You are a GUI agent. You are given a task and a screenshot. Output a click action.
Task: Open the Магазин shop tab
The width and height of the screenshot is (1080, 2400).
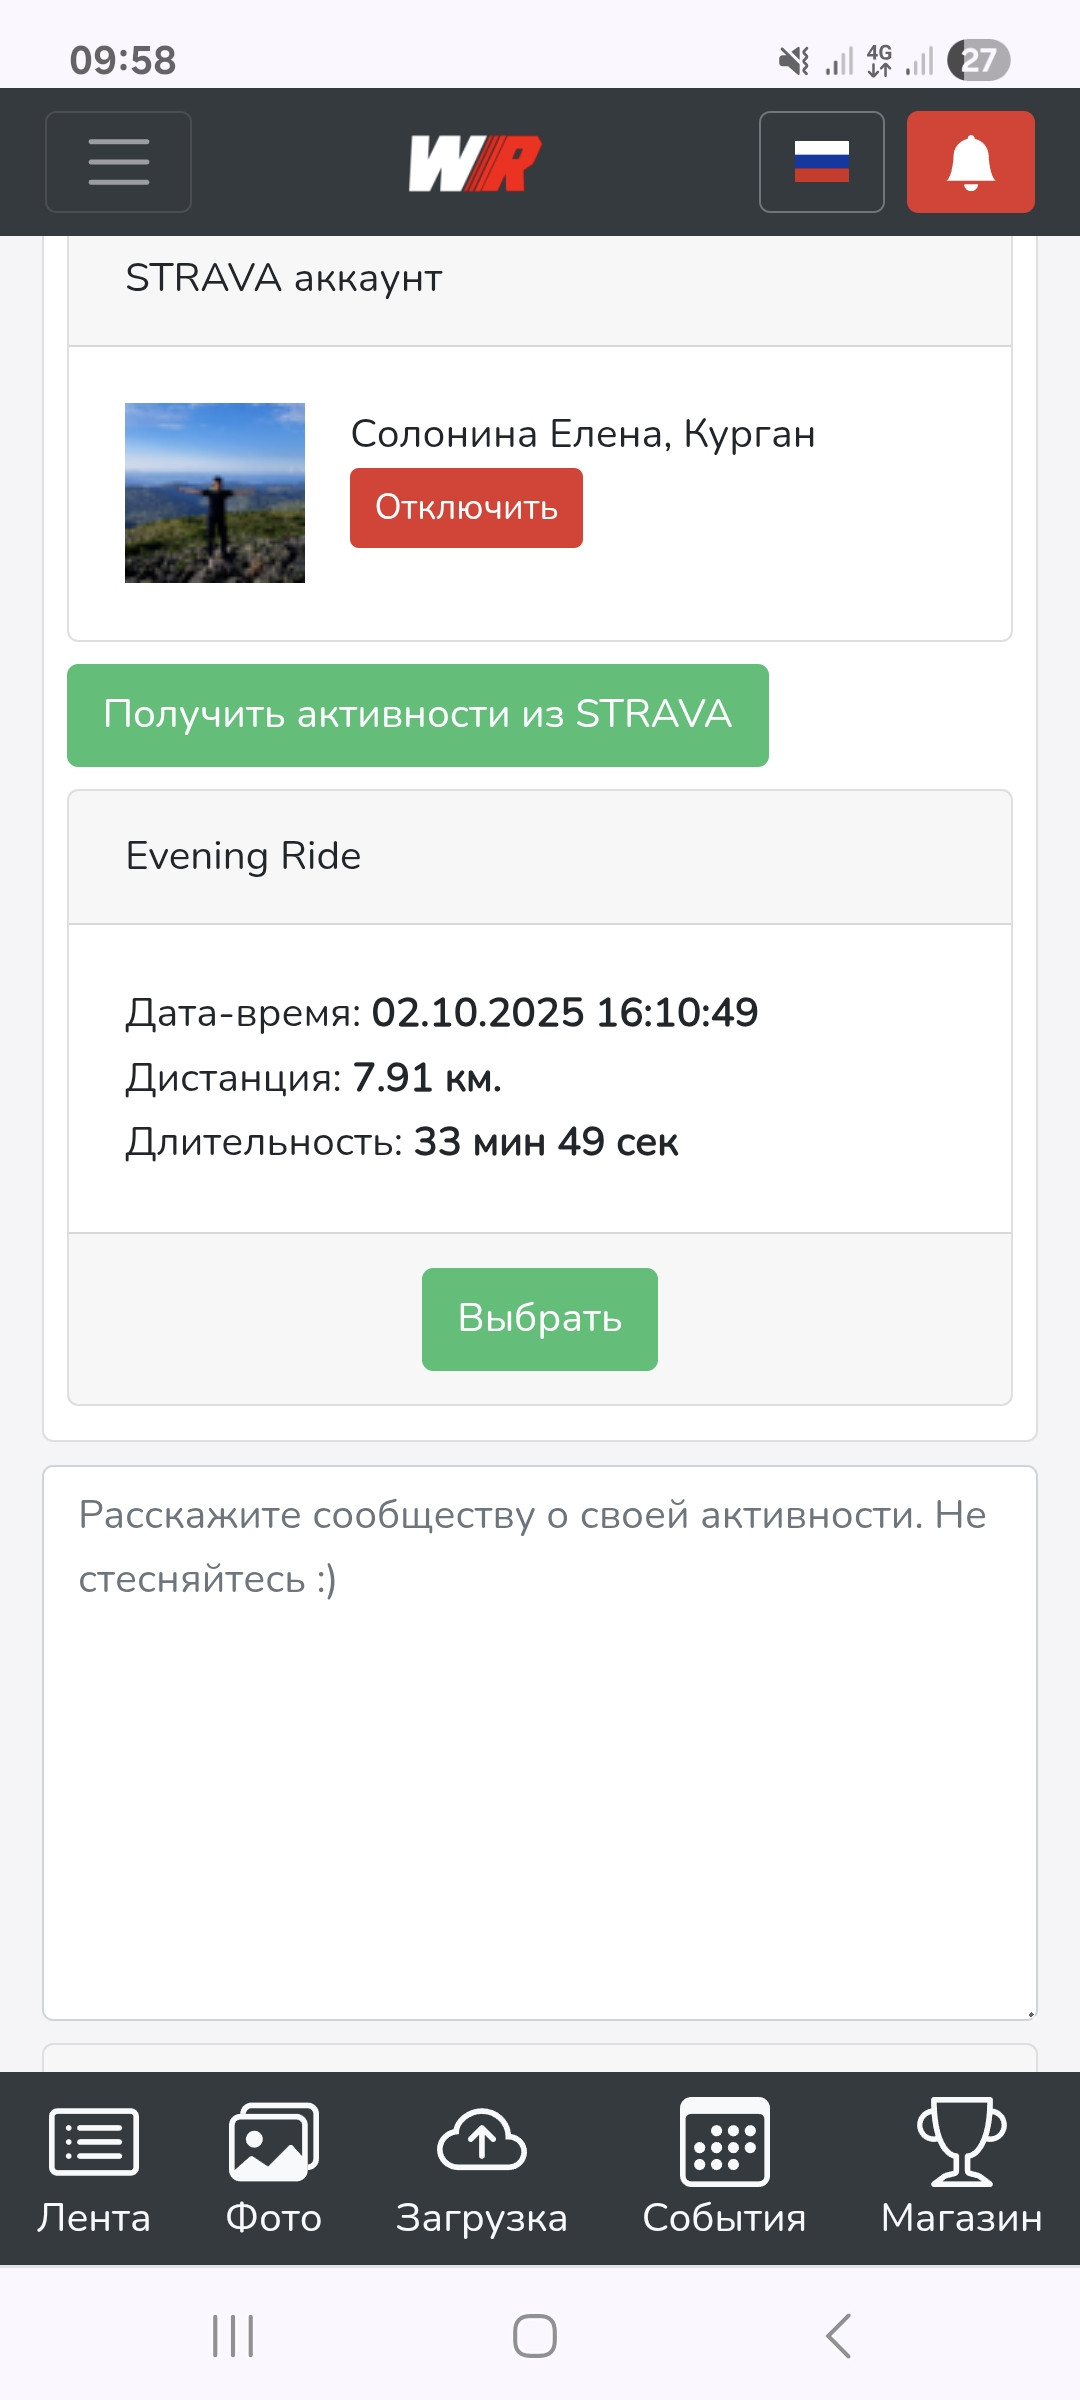(x=962, y=2168)
